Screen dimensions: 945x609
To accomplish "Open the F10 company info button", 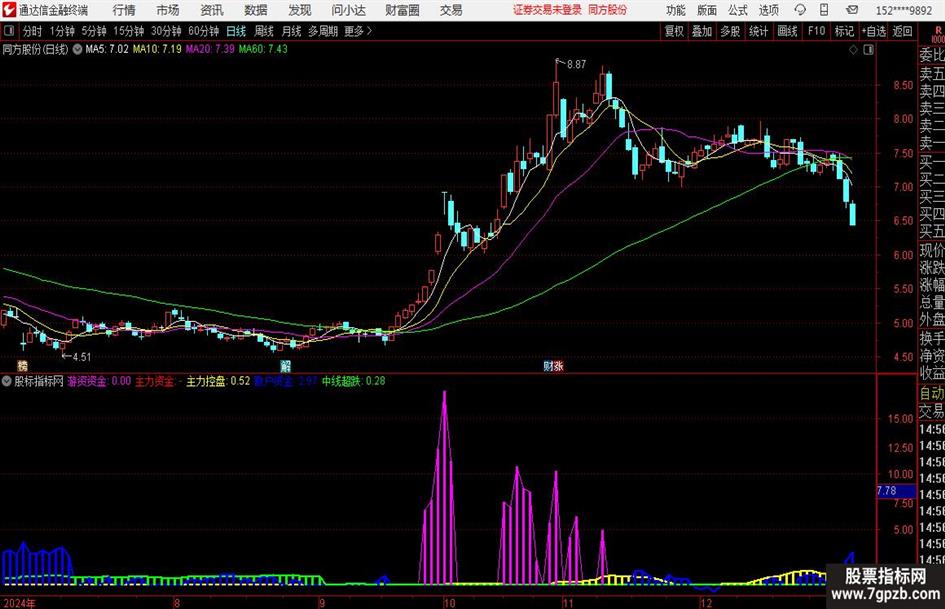I will click(x=816, y=31).
